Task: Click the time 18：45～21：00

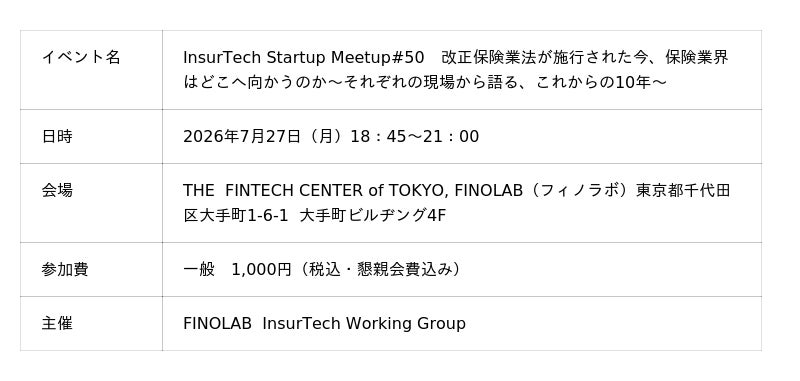Action: tap(414, 137)
